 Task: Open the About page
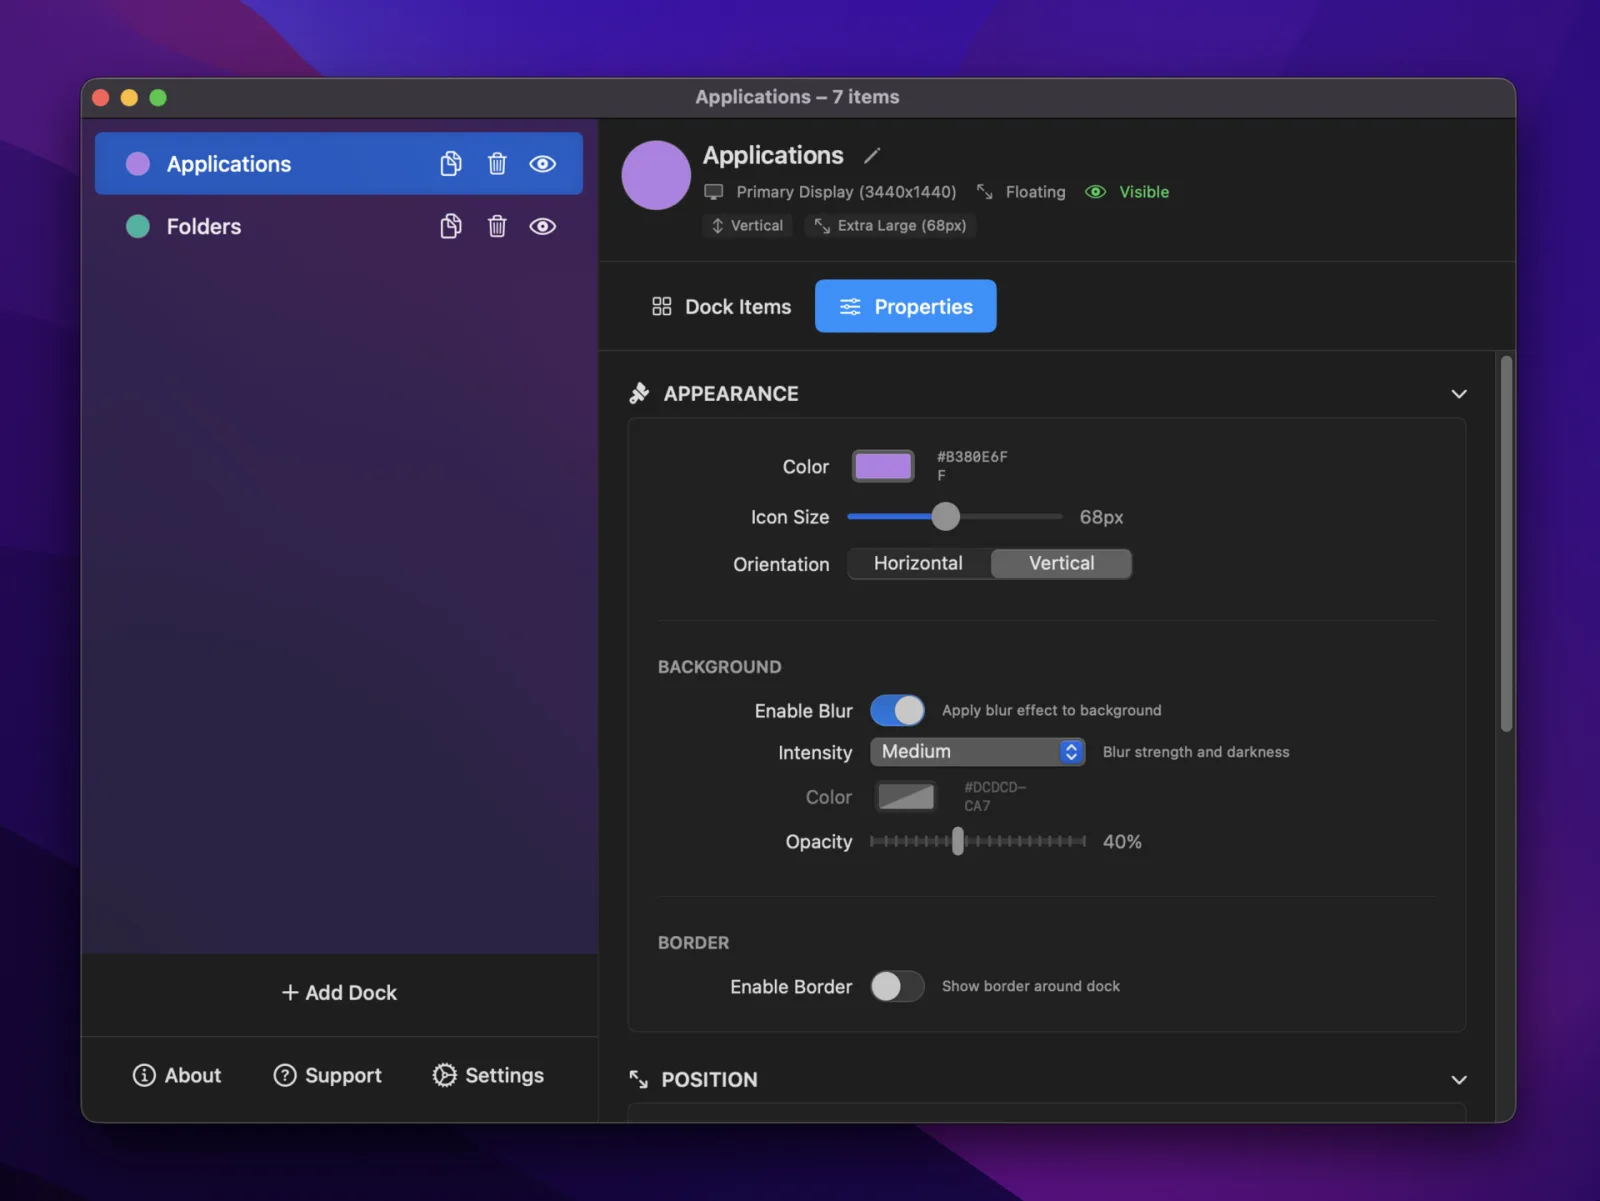tap(177, 1076)
